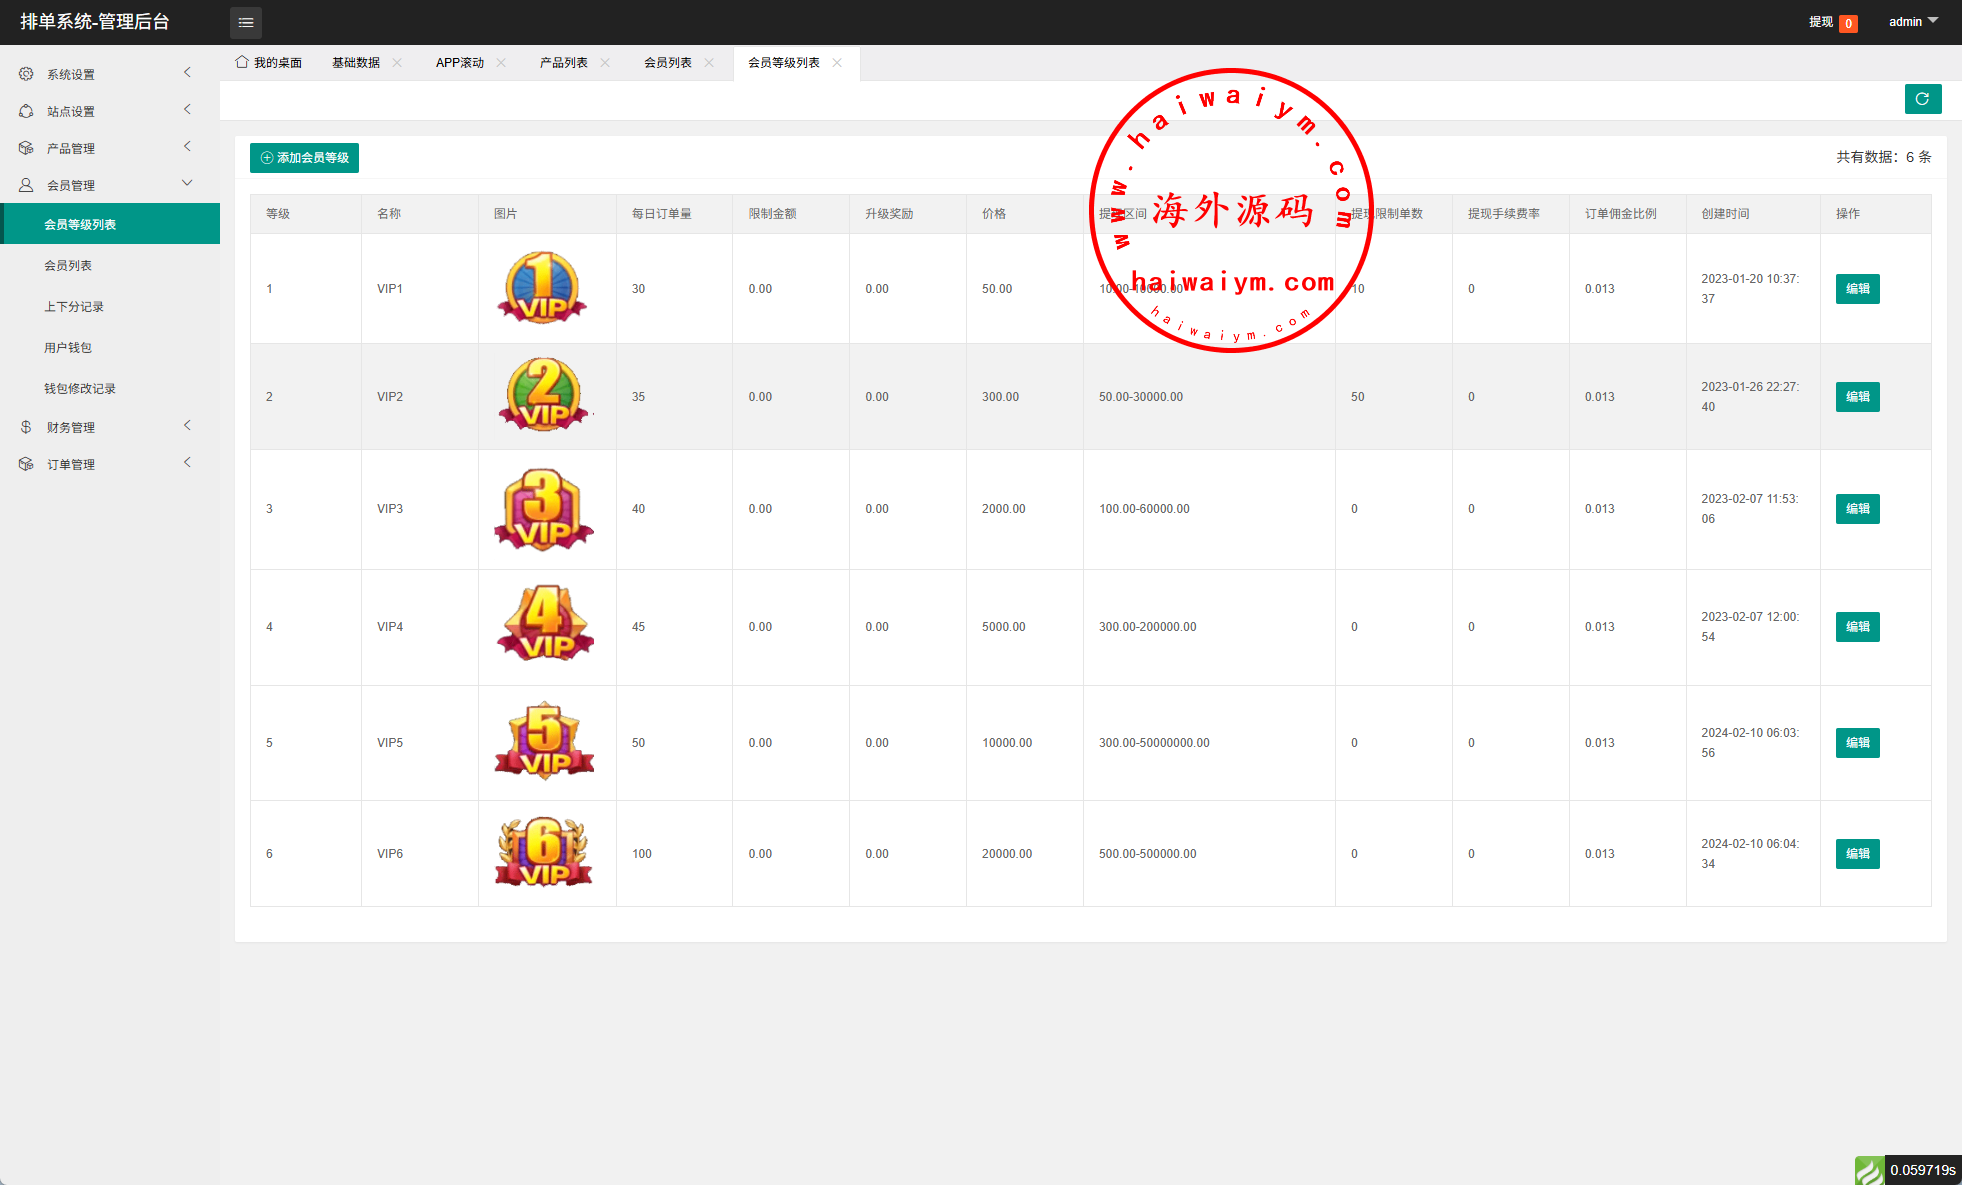Click the 我的桌面 home tab icon

click(242, 62)
